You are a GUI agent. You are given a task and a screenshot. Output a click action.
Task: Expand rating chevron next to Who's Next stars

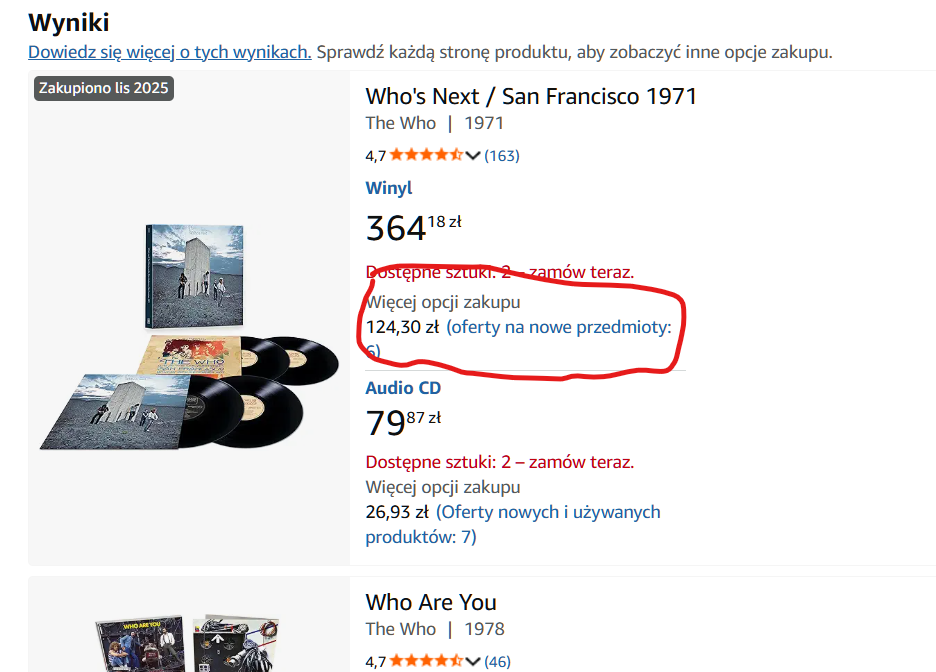tap(473, 155)
